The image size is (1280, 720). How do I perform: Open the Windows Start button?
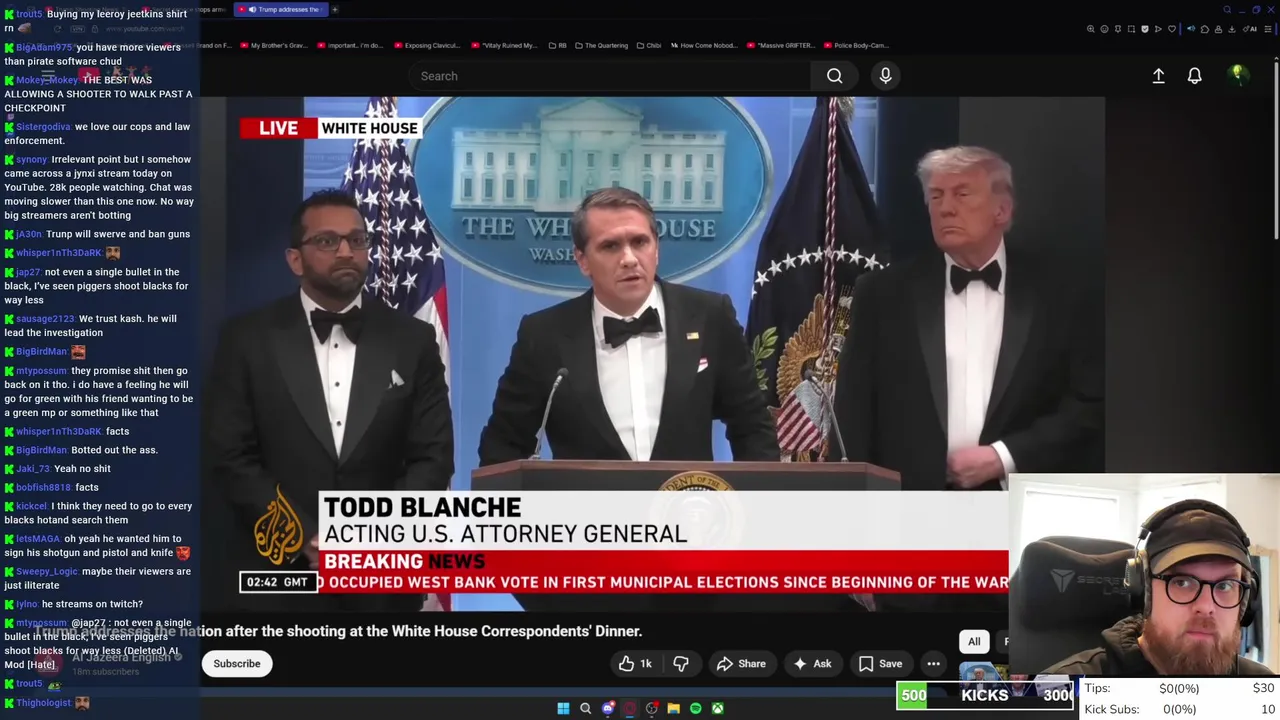[x=563, y=708]
